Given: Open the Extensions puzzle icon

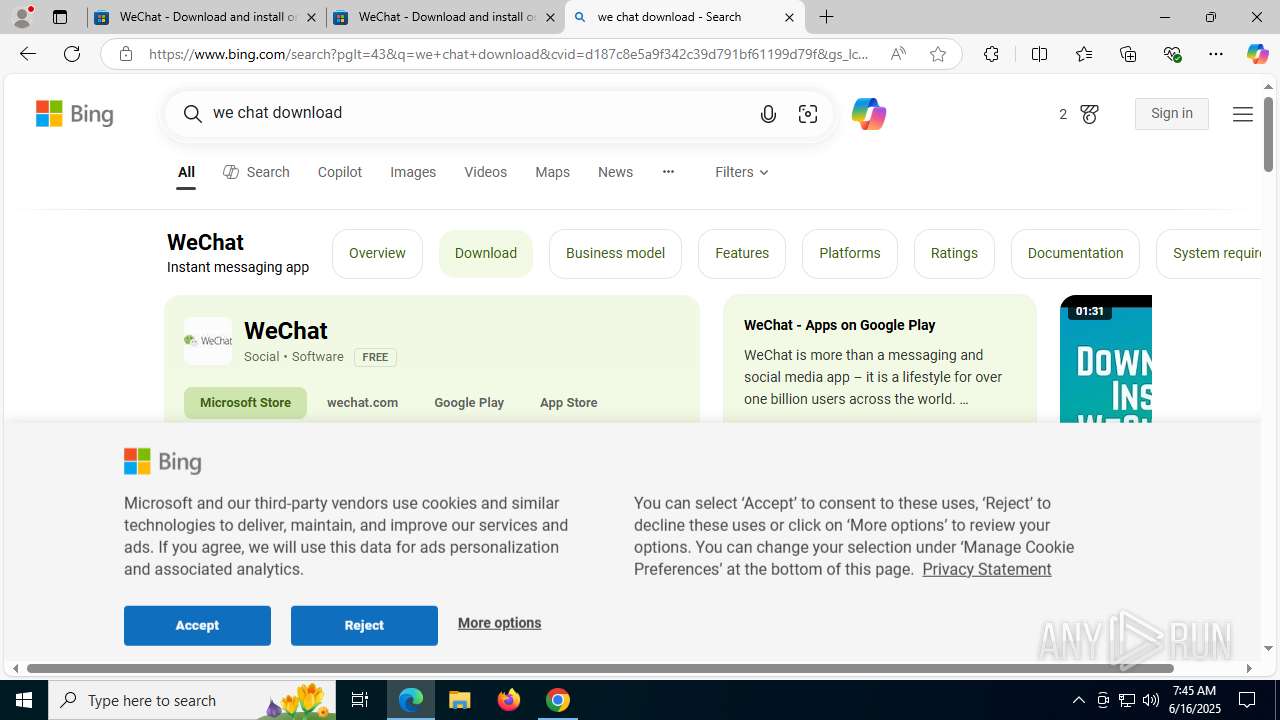Looking at the screenshot, I should pyautogui.click(x=991, y=54).
